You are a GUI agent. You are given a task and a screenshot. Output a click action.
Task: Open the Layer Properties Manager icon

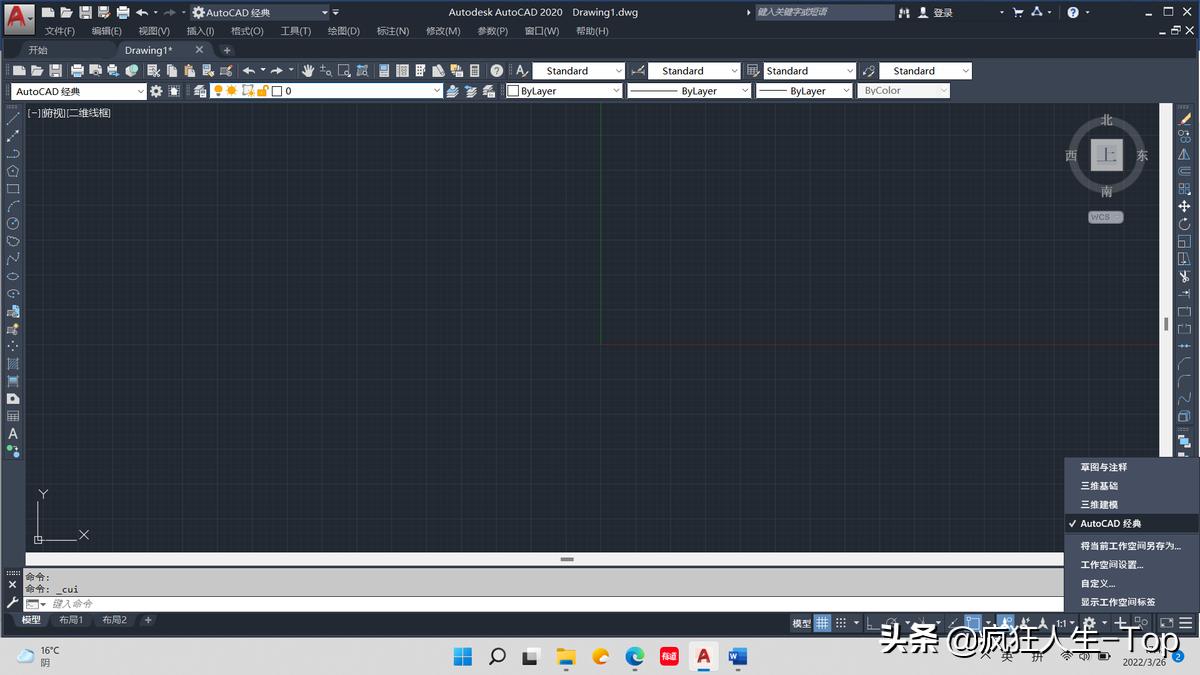[x=200, y=91]
